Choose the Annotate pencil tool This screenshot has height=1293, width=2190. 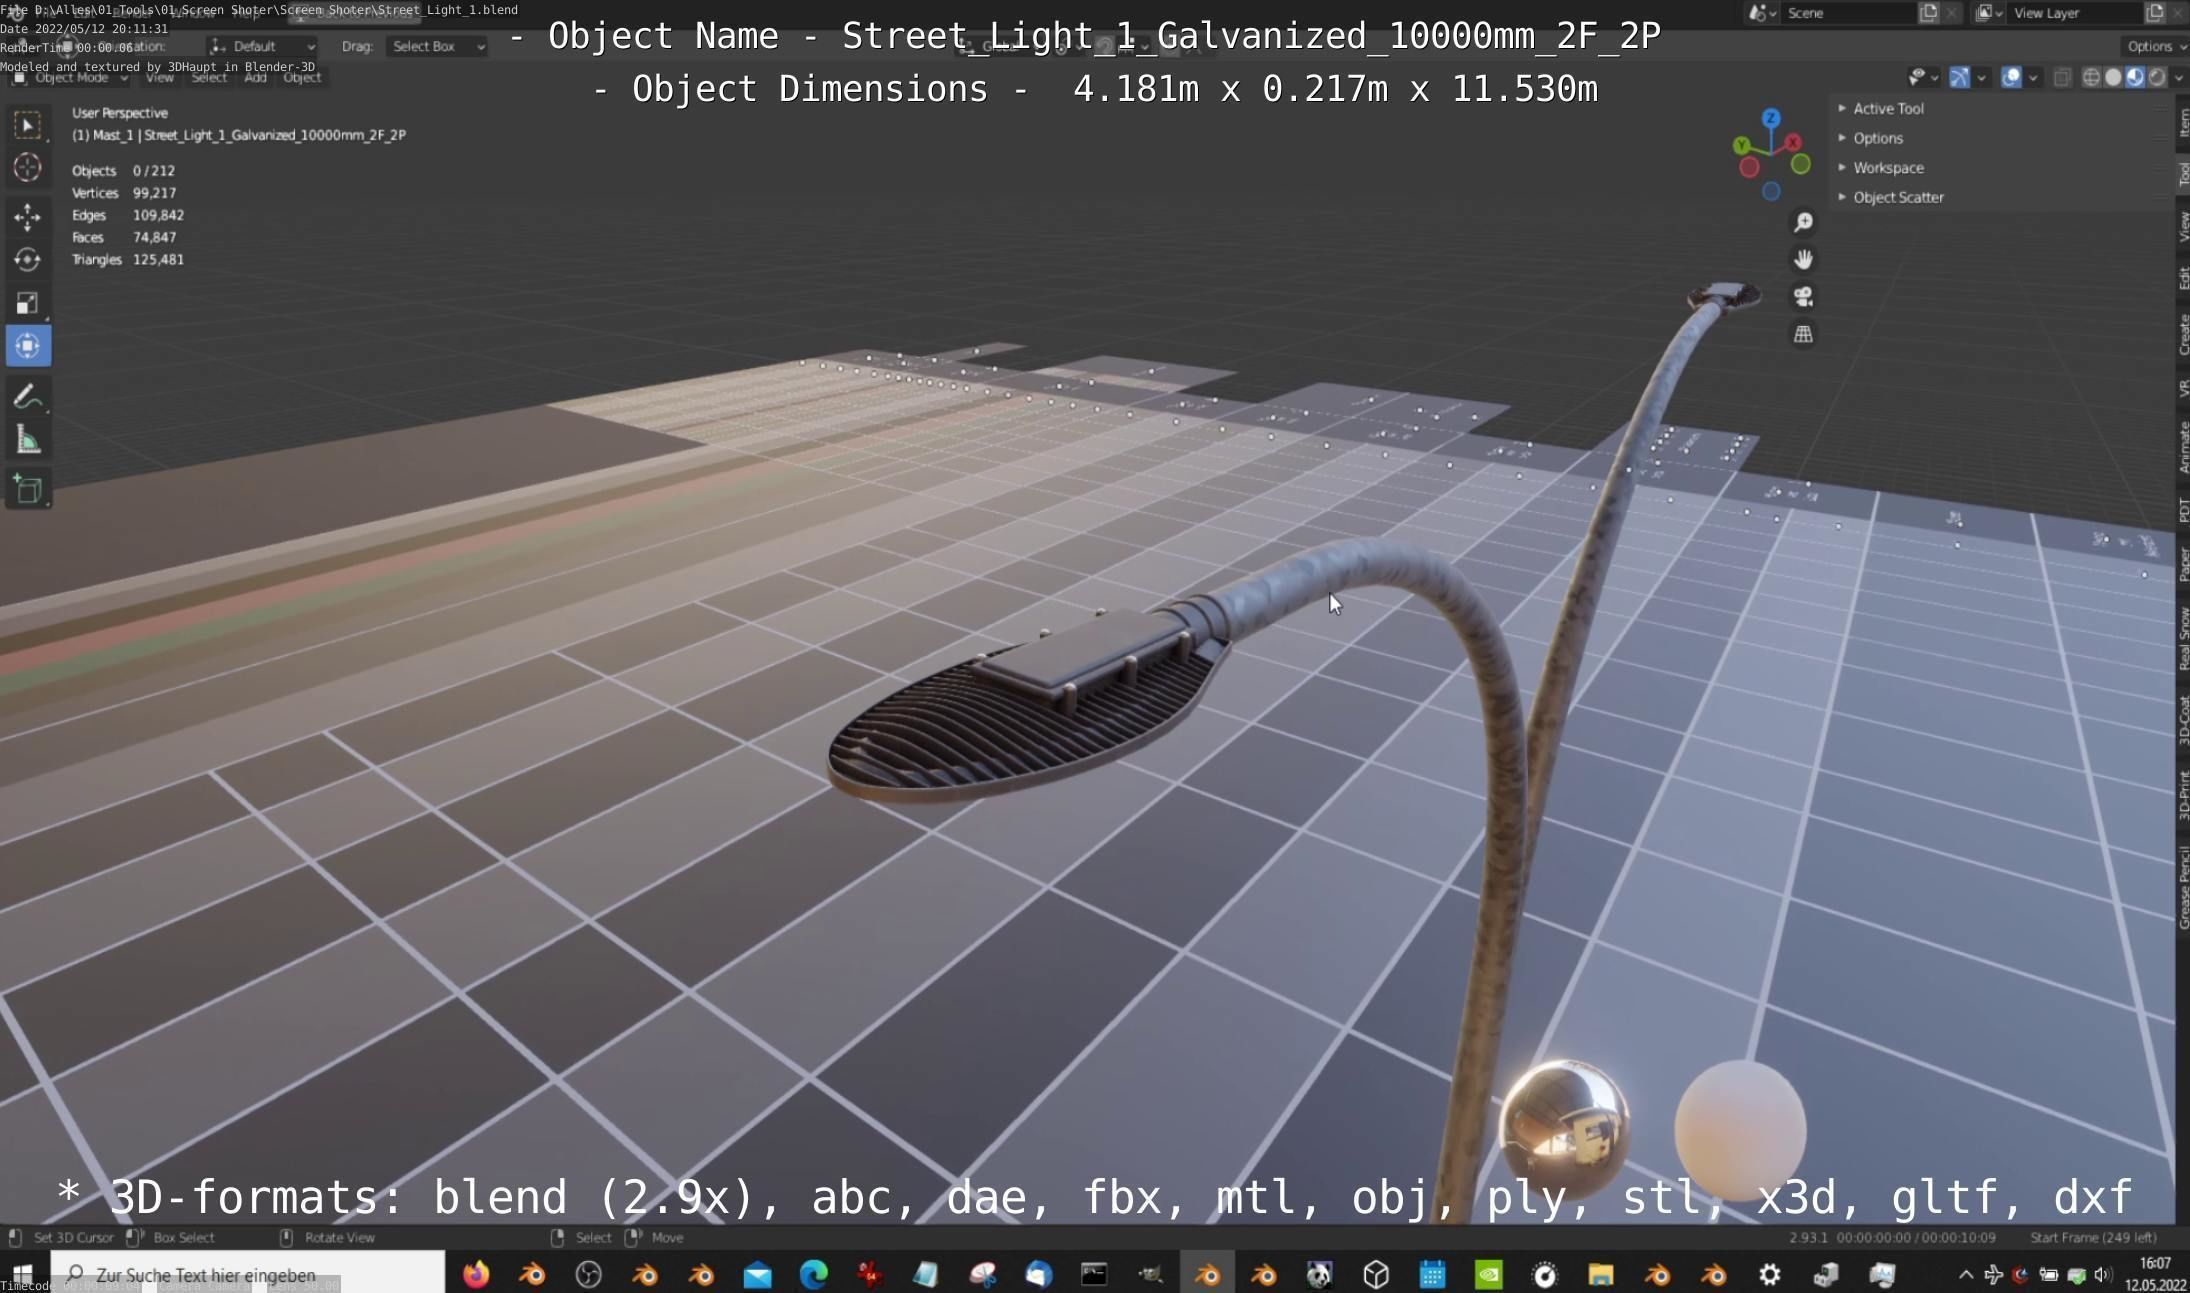pyautogui.click(x=27, y=397)
